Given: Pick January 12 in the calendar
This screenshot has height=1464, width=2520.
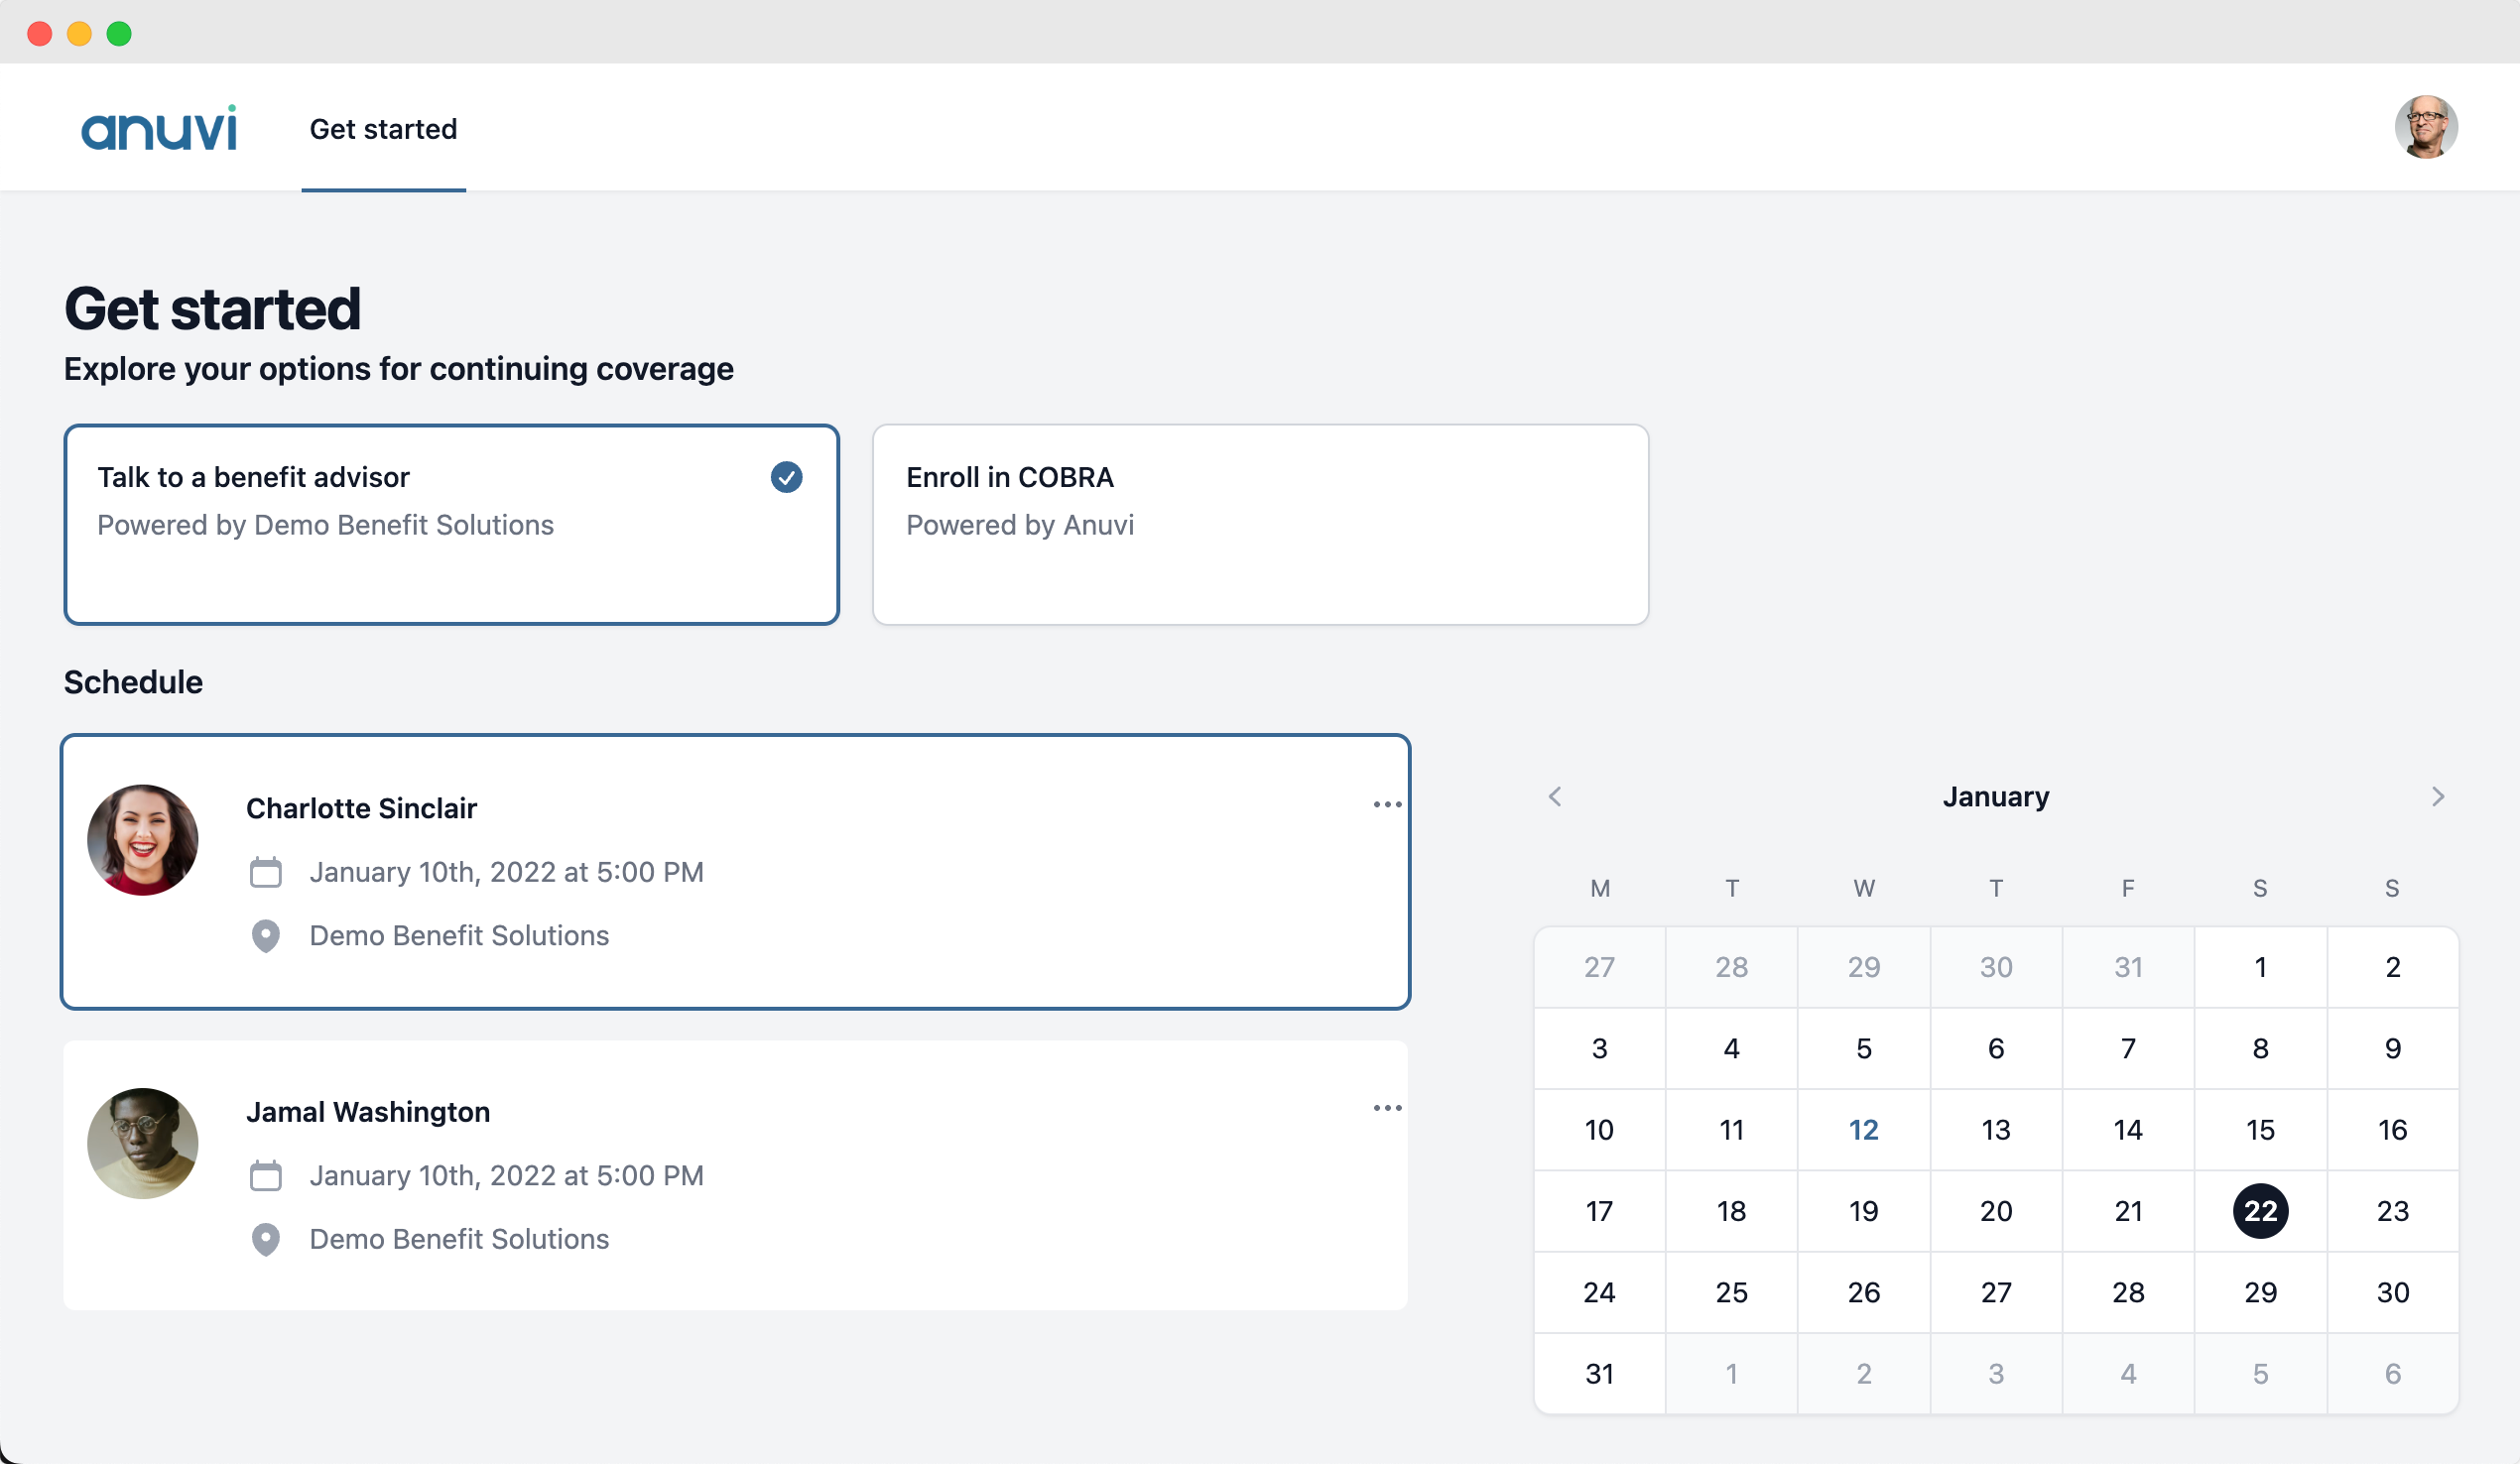Looking at the screenshot, I should coord(1863,1130).
